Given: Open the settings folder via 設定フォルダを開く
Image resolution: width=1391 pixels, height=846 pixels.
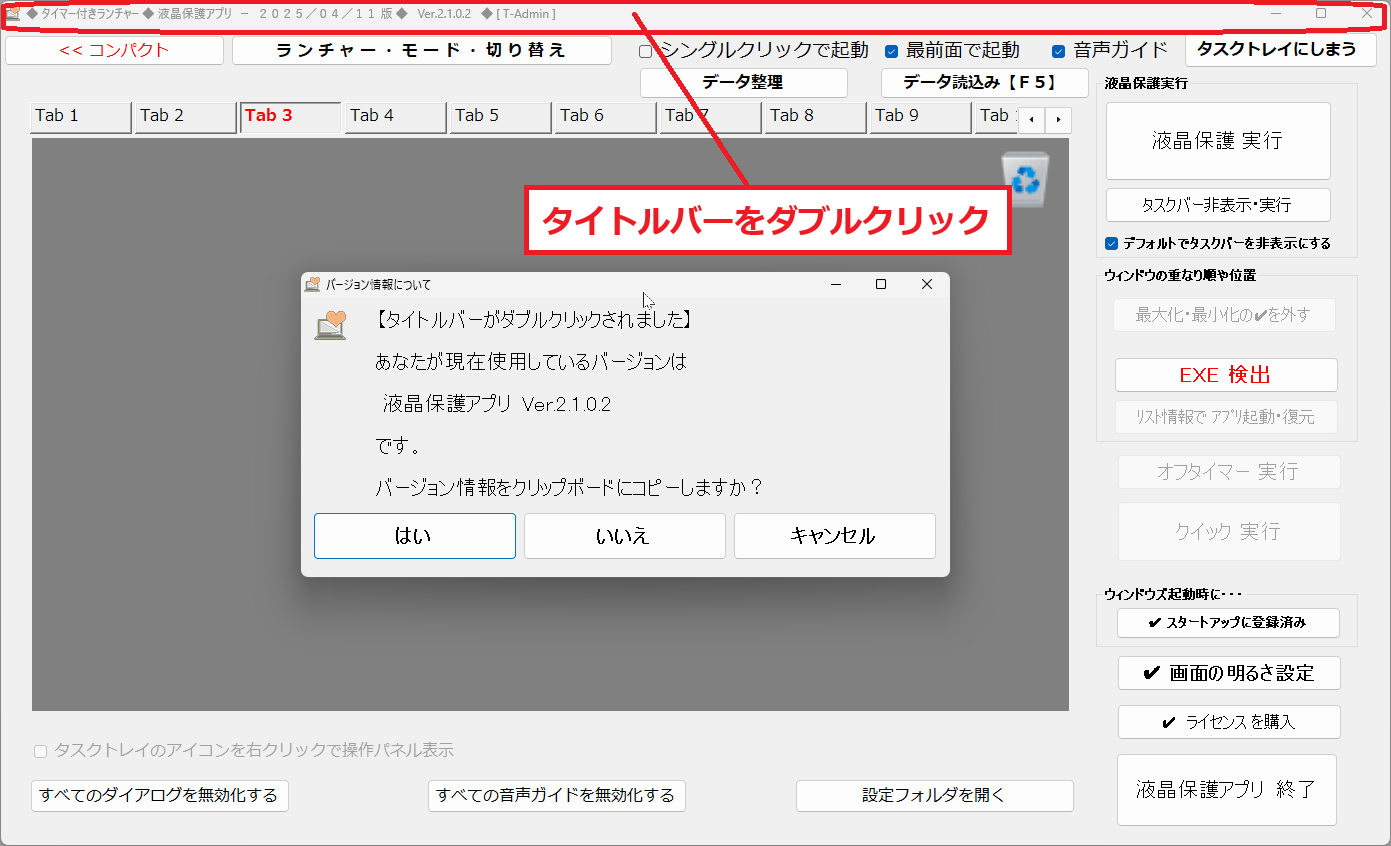Looking at the screenshot, I should 934,796.
